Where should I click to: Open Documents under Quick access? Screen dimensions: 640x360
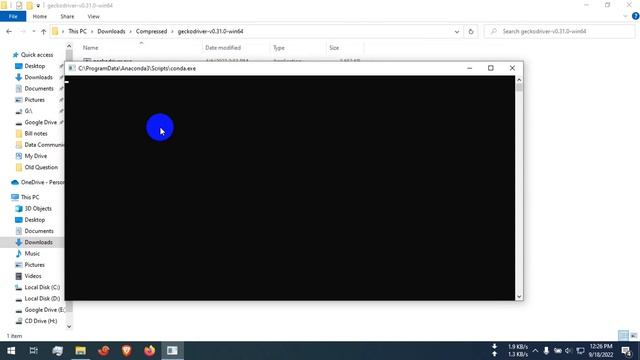(39, 89)
